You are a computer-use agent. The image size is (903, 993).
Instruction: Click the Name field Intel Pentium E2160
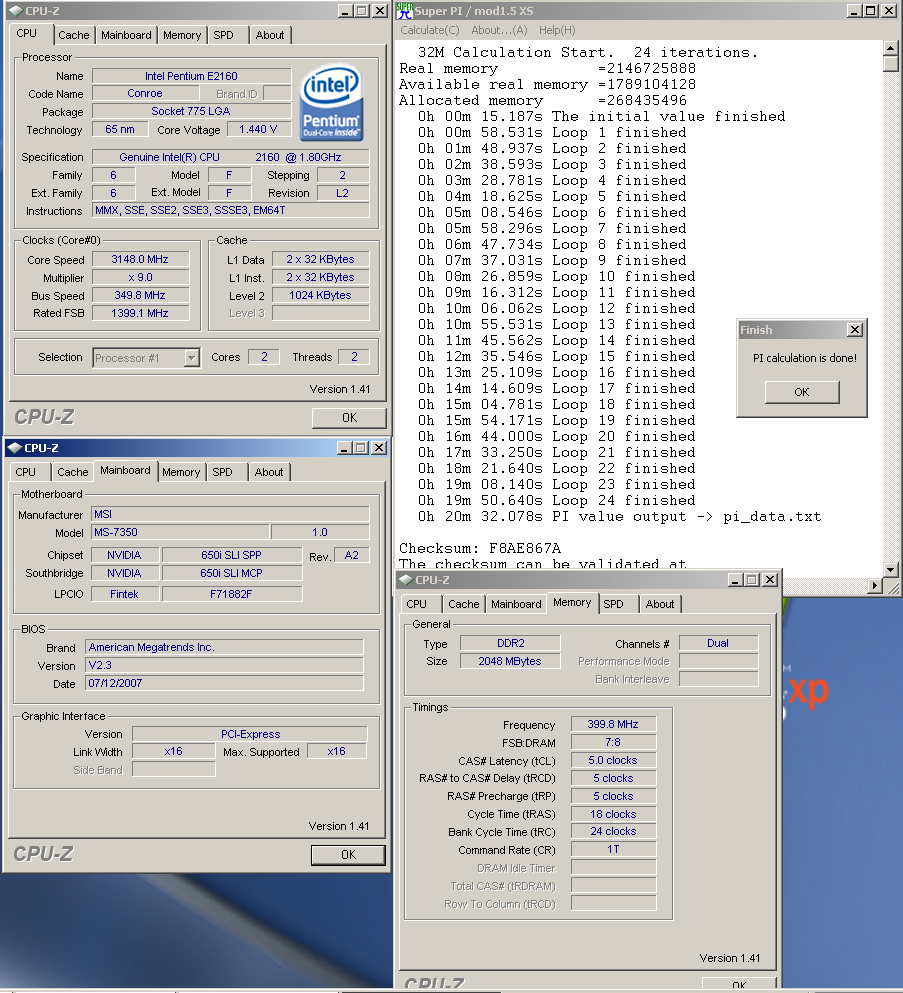click(x=191, y=76)
